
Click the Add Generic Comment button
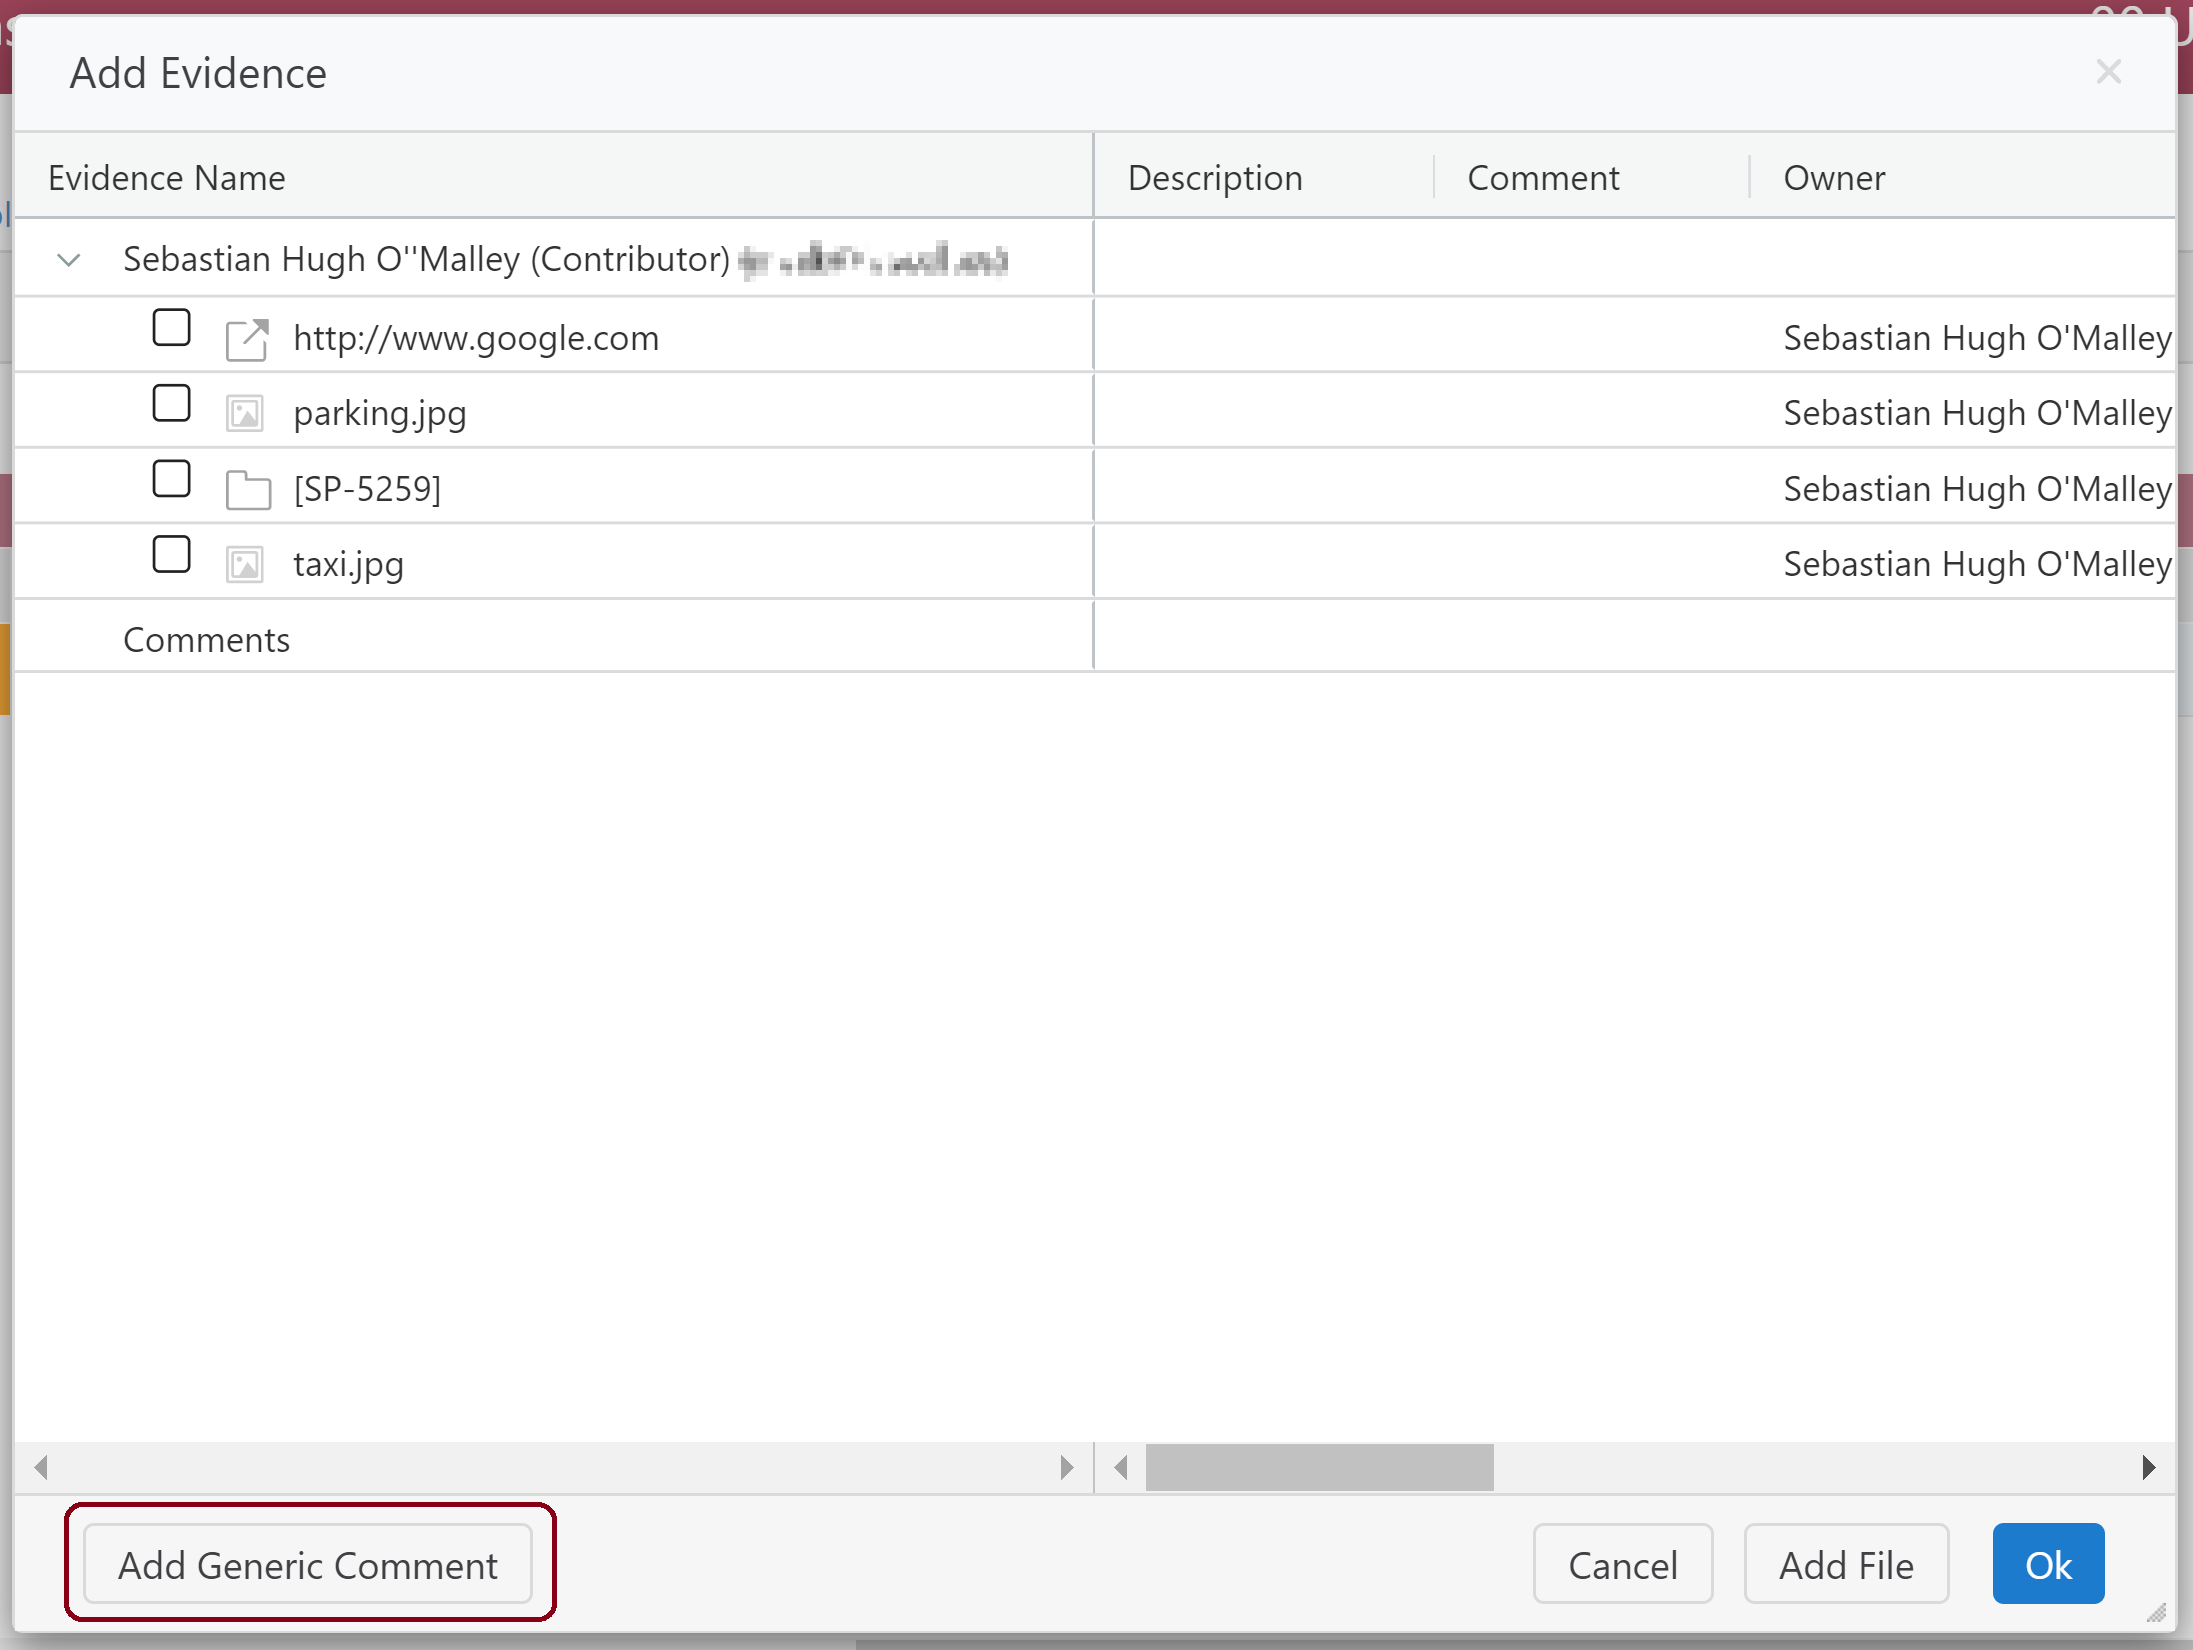point(310,1563)
